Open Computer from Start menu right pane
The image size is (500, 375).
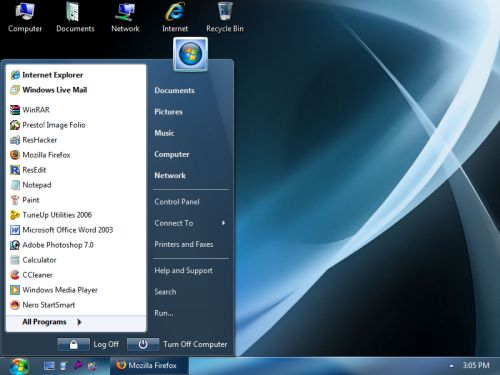[x=172, y=154]
